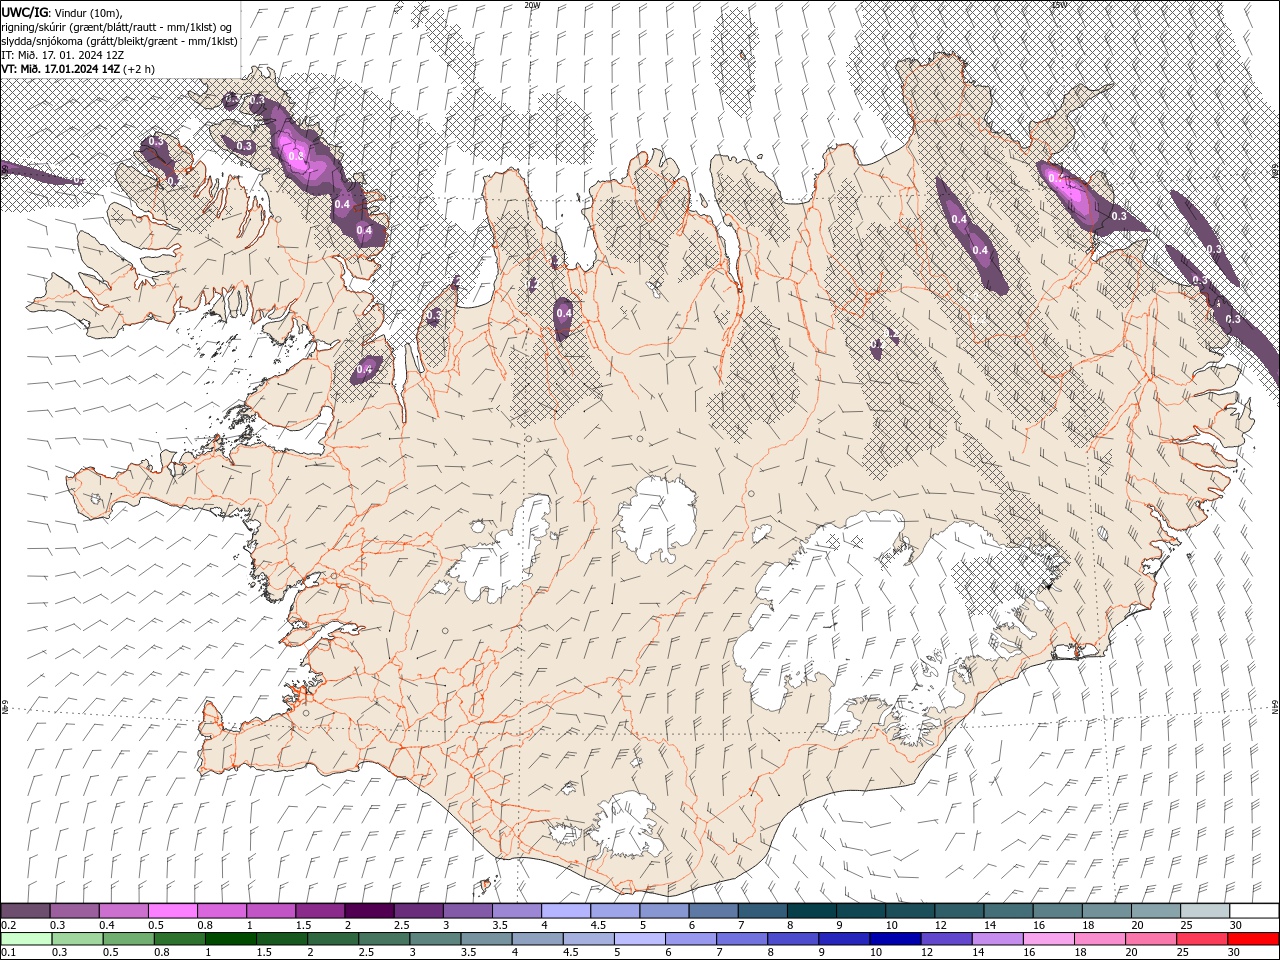Select dark teal upper swatch between 8 and 9

pos(811,911)
